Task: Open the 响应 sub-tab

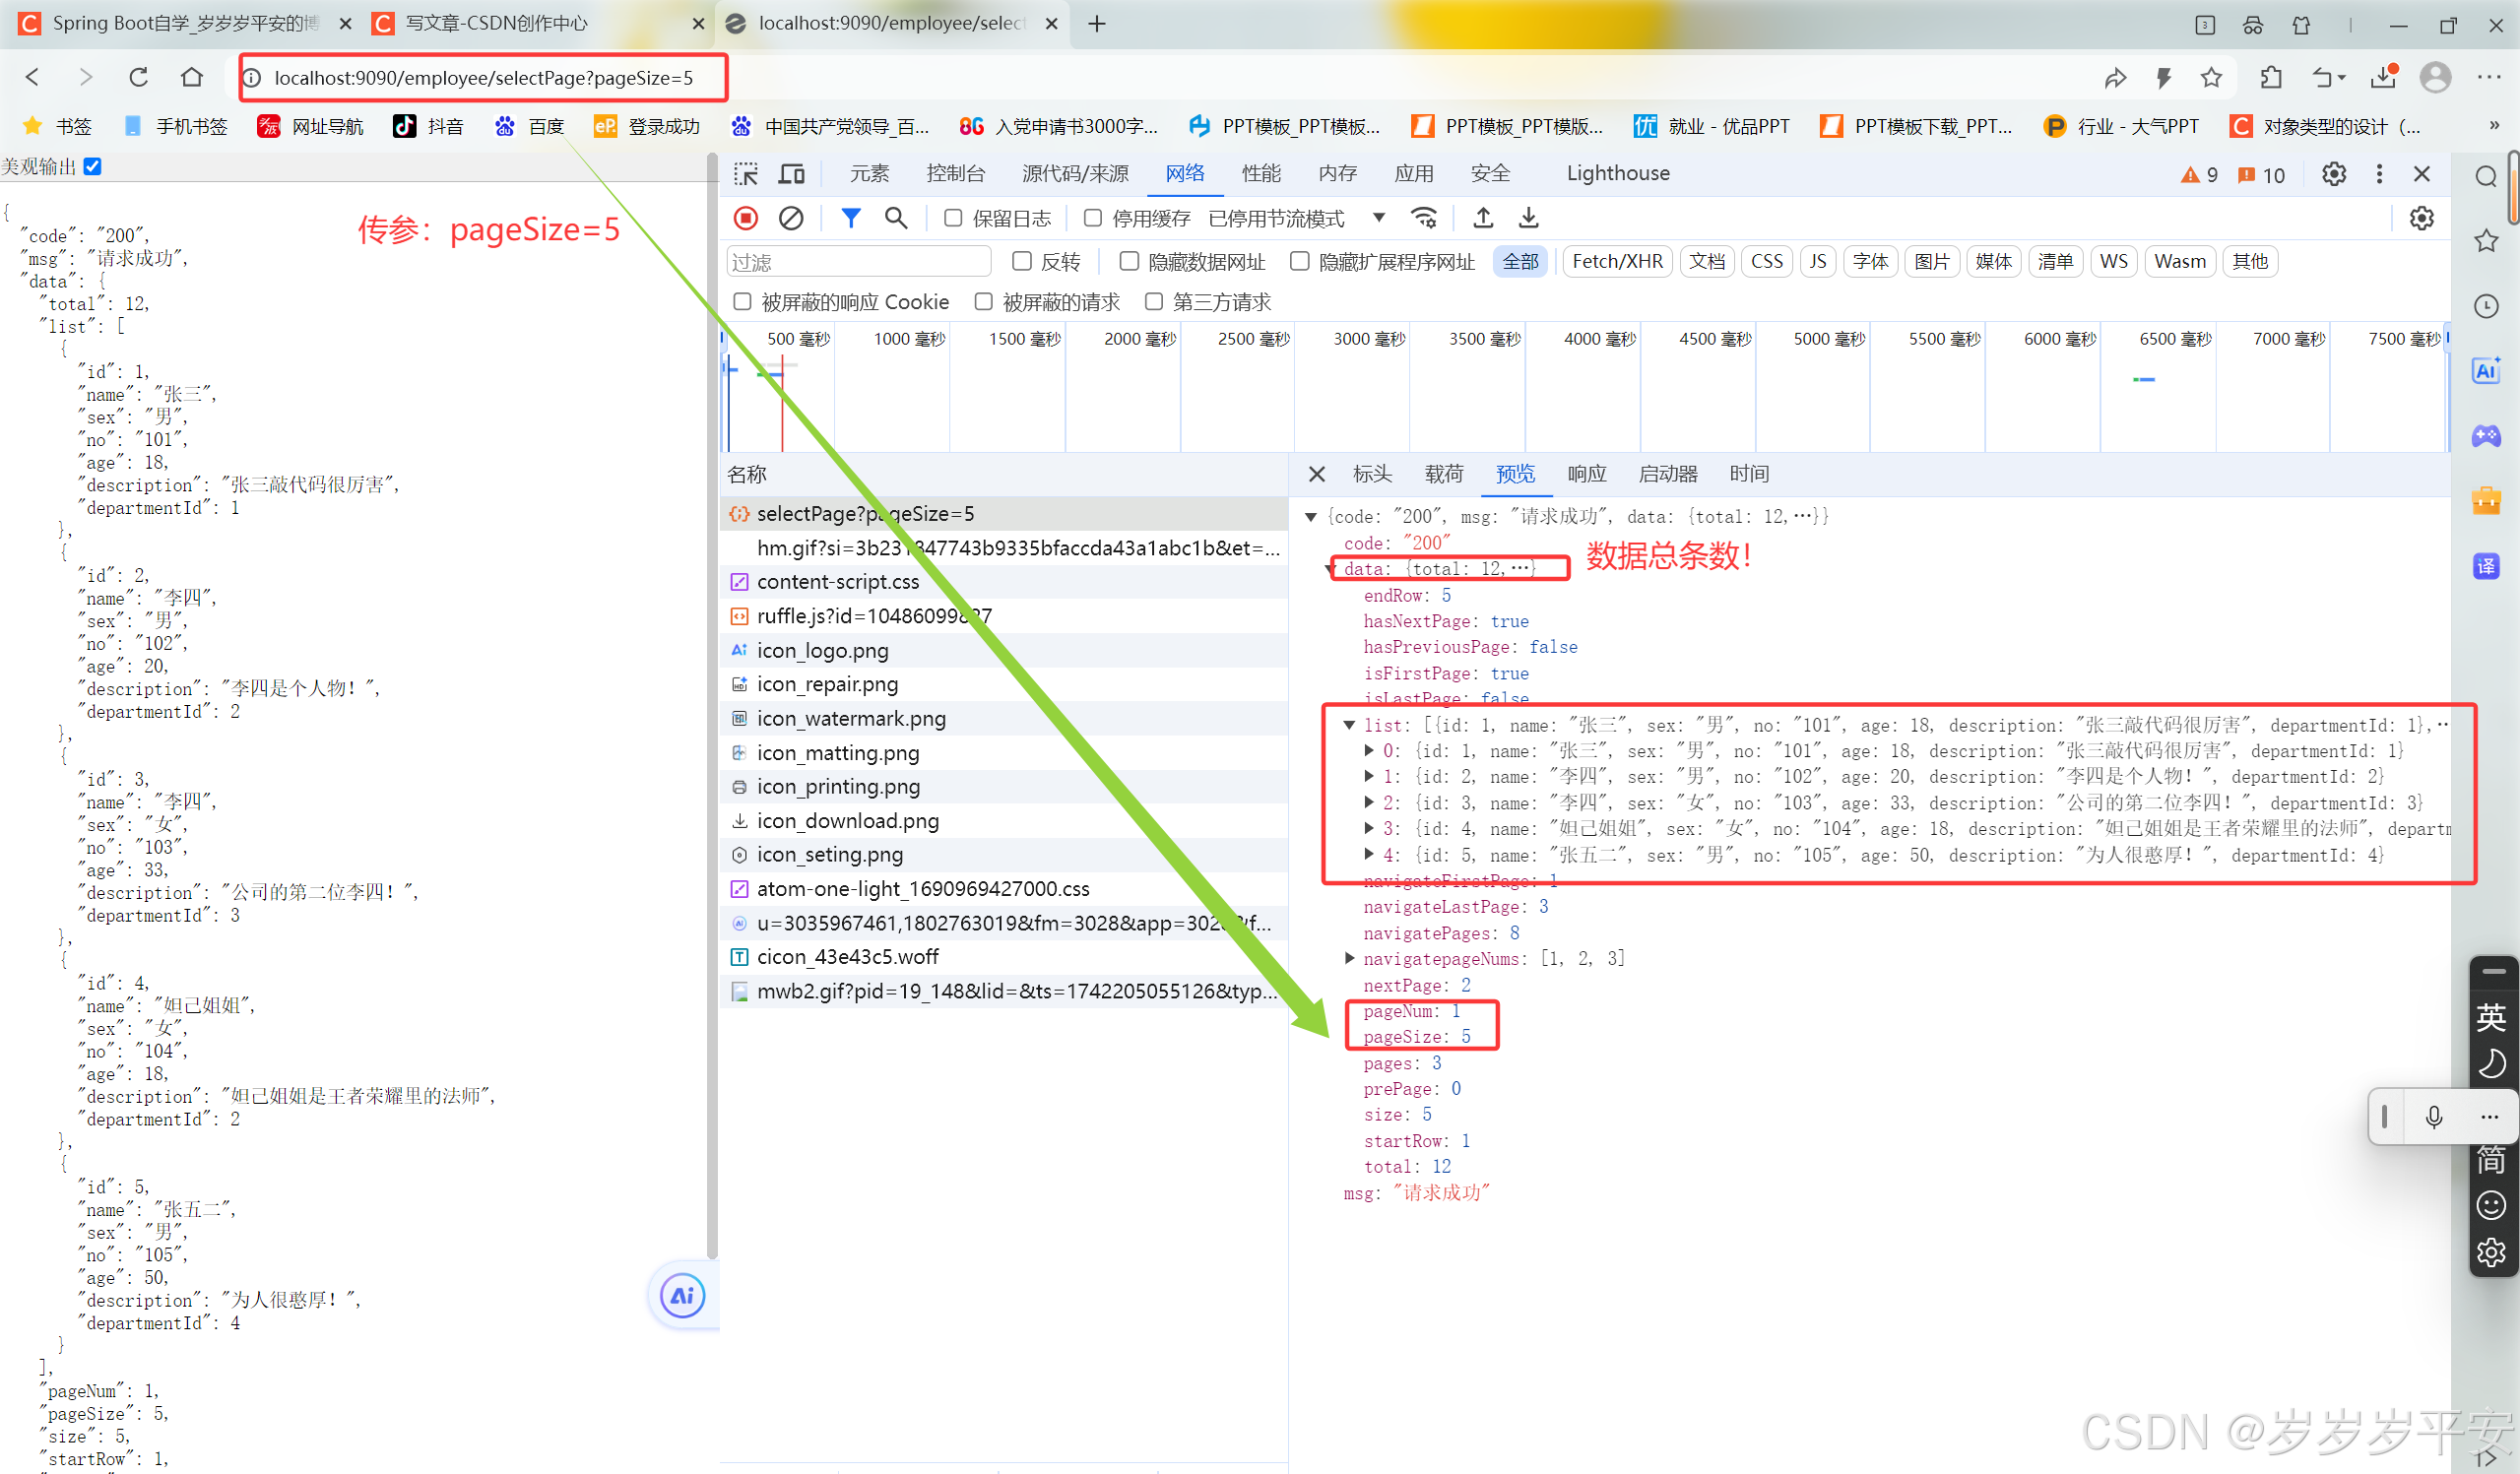Action: [x=1587, y=474]
